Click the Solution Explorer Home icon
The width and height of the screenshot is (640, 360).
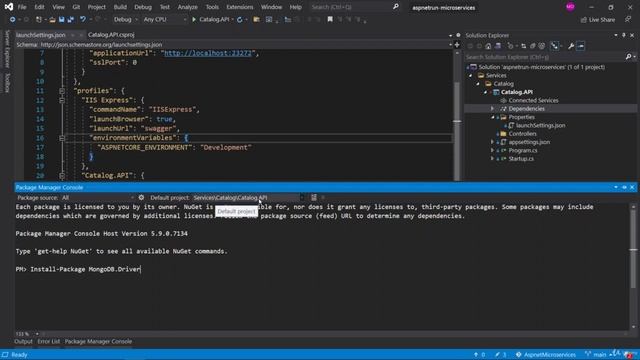[x=488, y=46]
